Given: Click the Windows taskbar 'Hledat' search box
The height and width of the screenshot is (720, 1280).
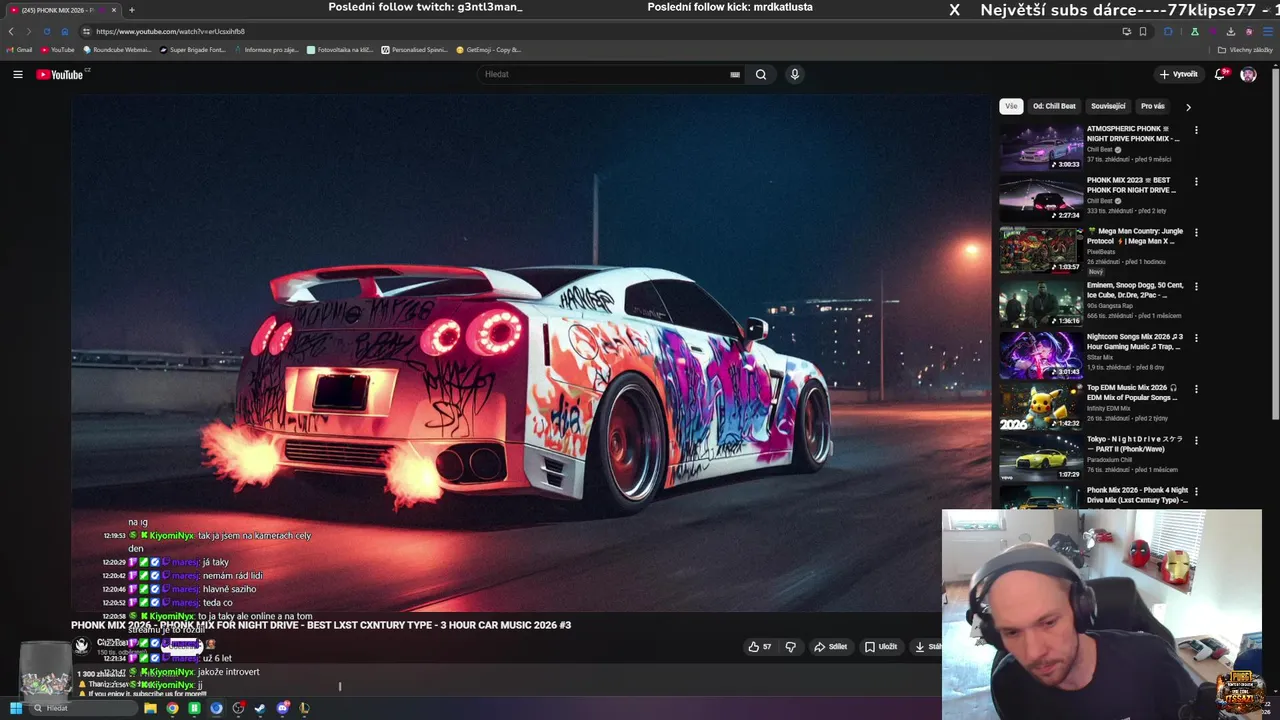Looking at the screenshot, I should 84,708.
